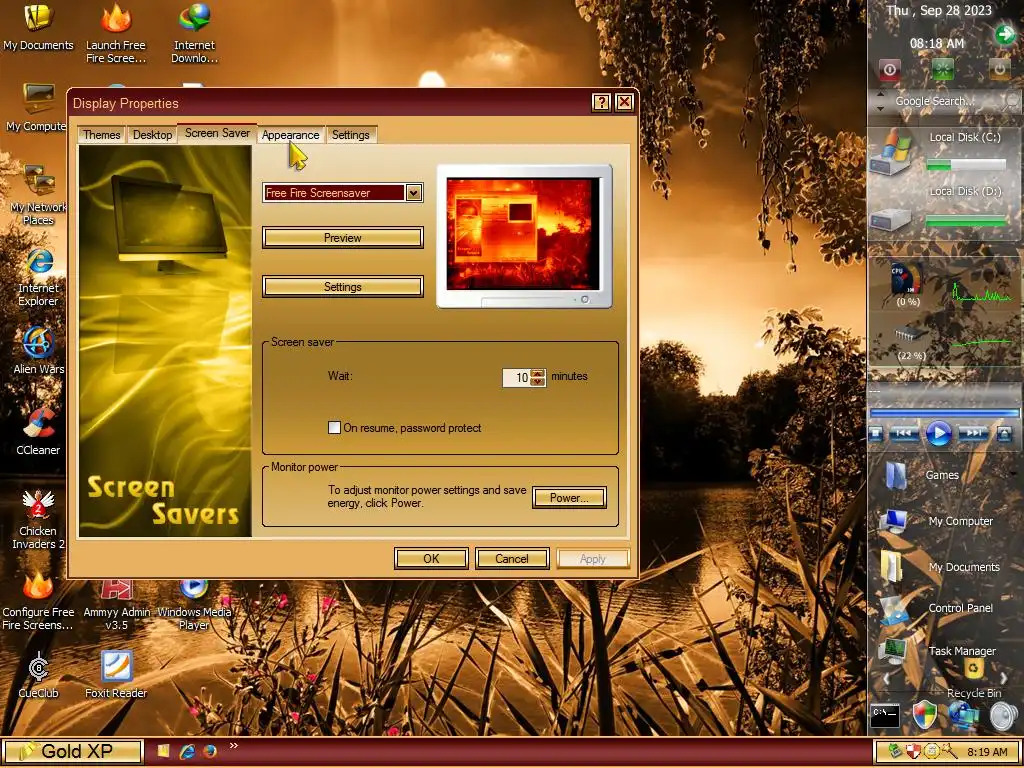Stop playback in sidebar media player
Screen dimensions: 1024x768
click(876, 434)
